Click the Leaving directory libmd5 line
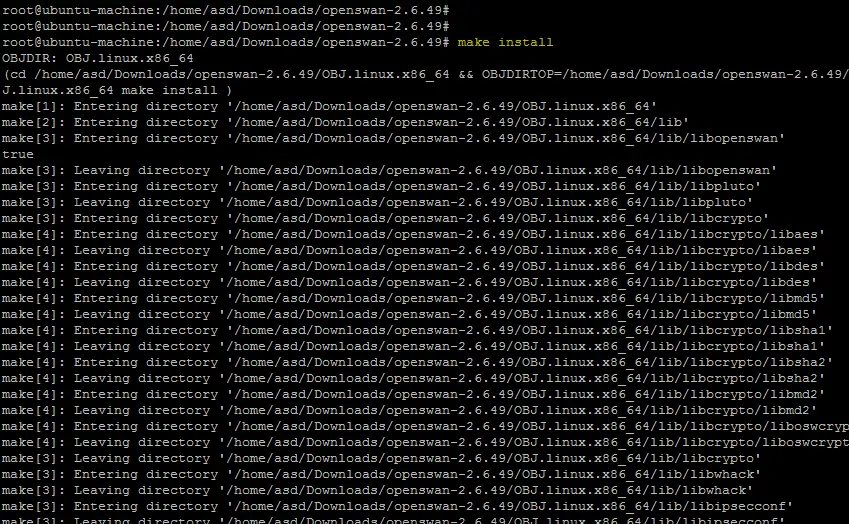Screen dimensions: 849x524 tap(409, 314)
